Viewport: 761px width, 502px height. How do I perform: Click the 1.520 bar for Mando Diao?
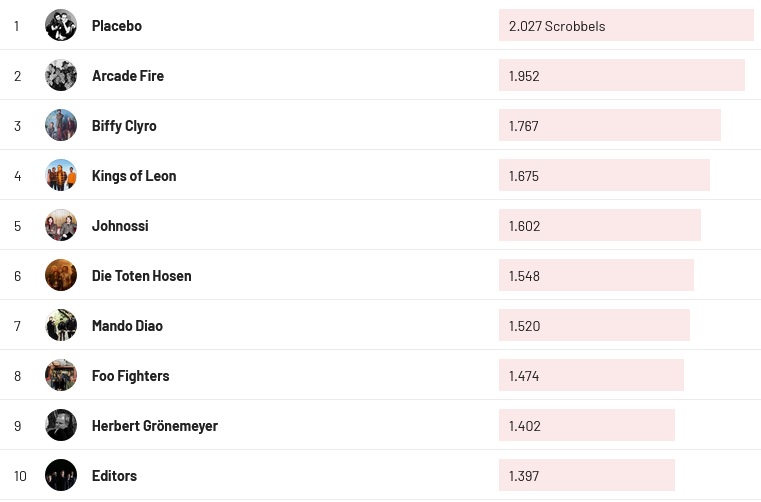tap(594, 326)
